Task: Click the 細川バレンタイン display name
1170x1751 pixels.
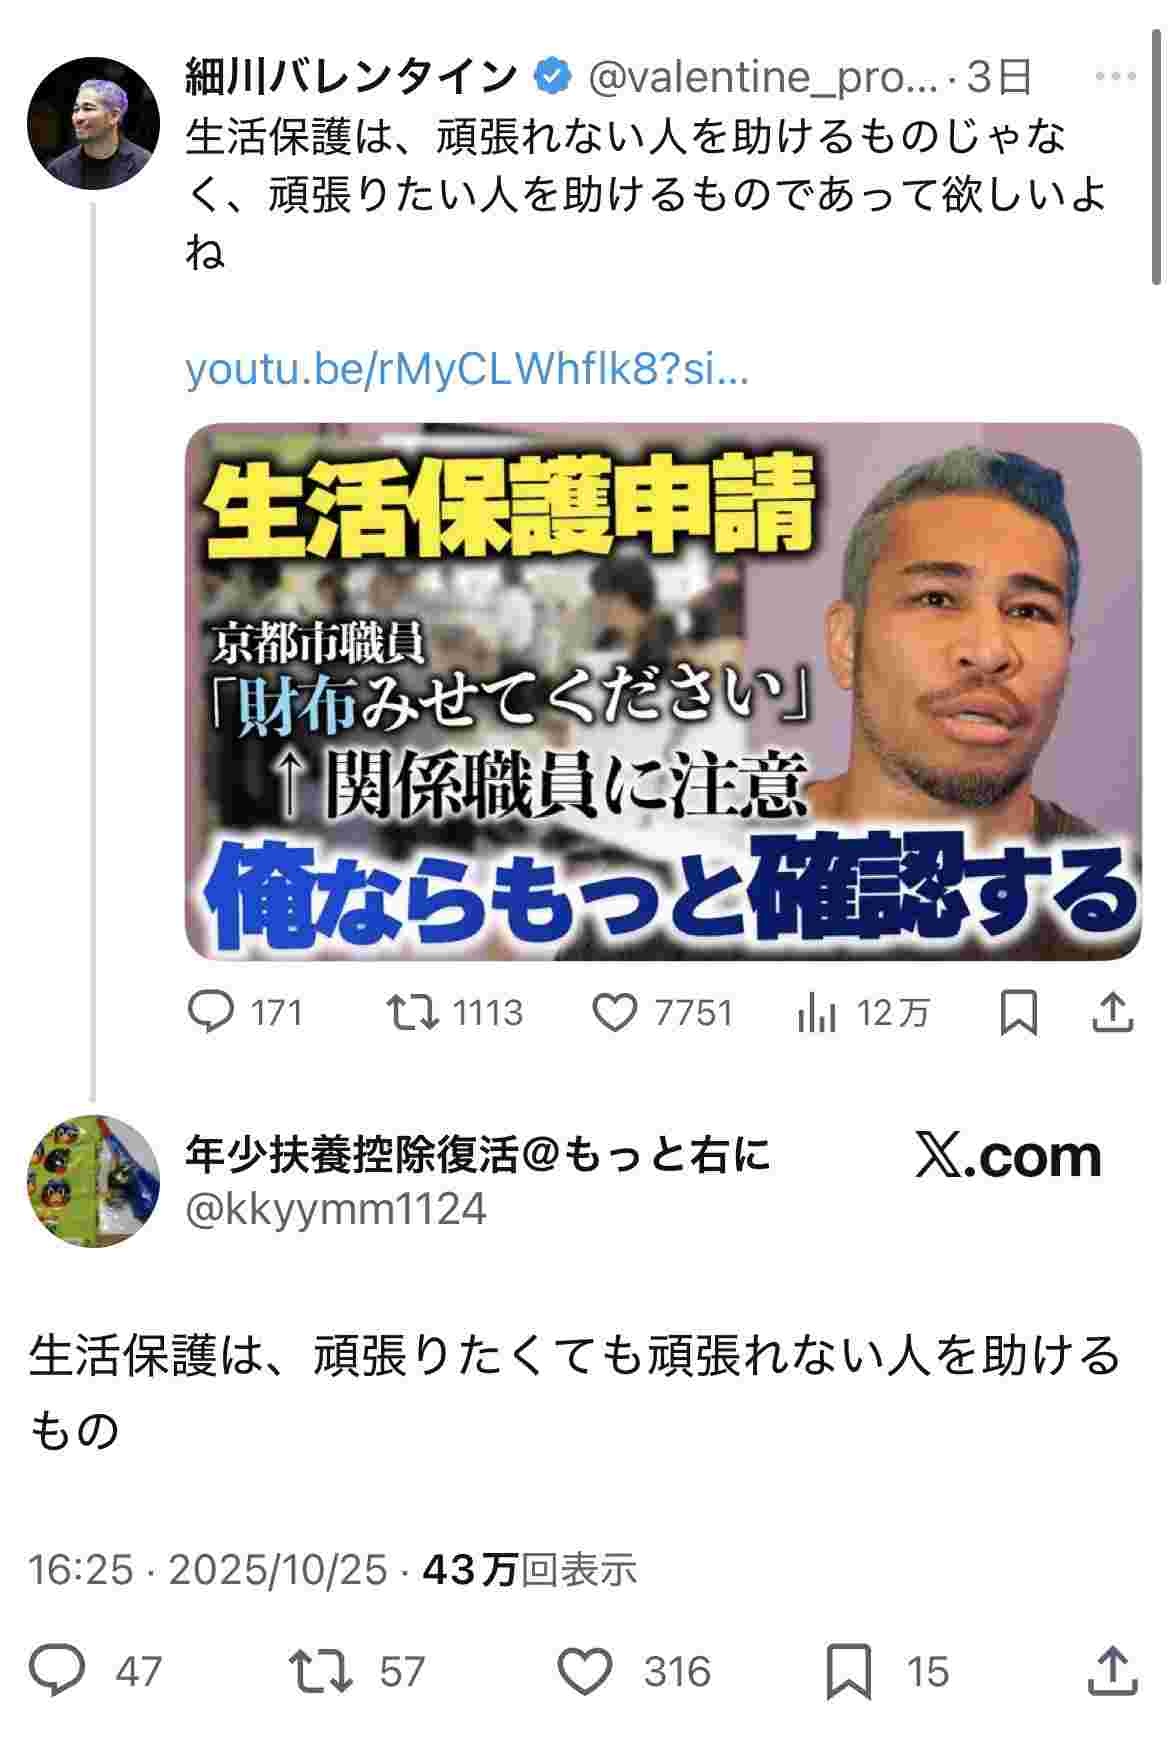Action: click(x=352, y=77)
